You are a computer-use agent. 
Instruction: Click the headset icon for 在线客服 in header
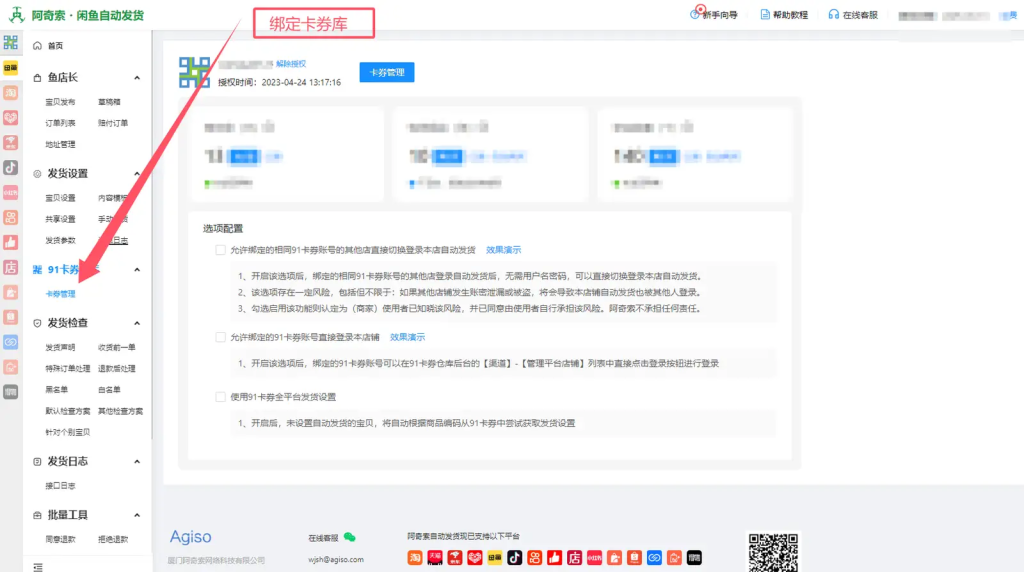coord(833,14)
